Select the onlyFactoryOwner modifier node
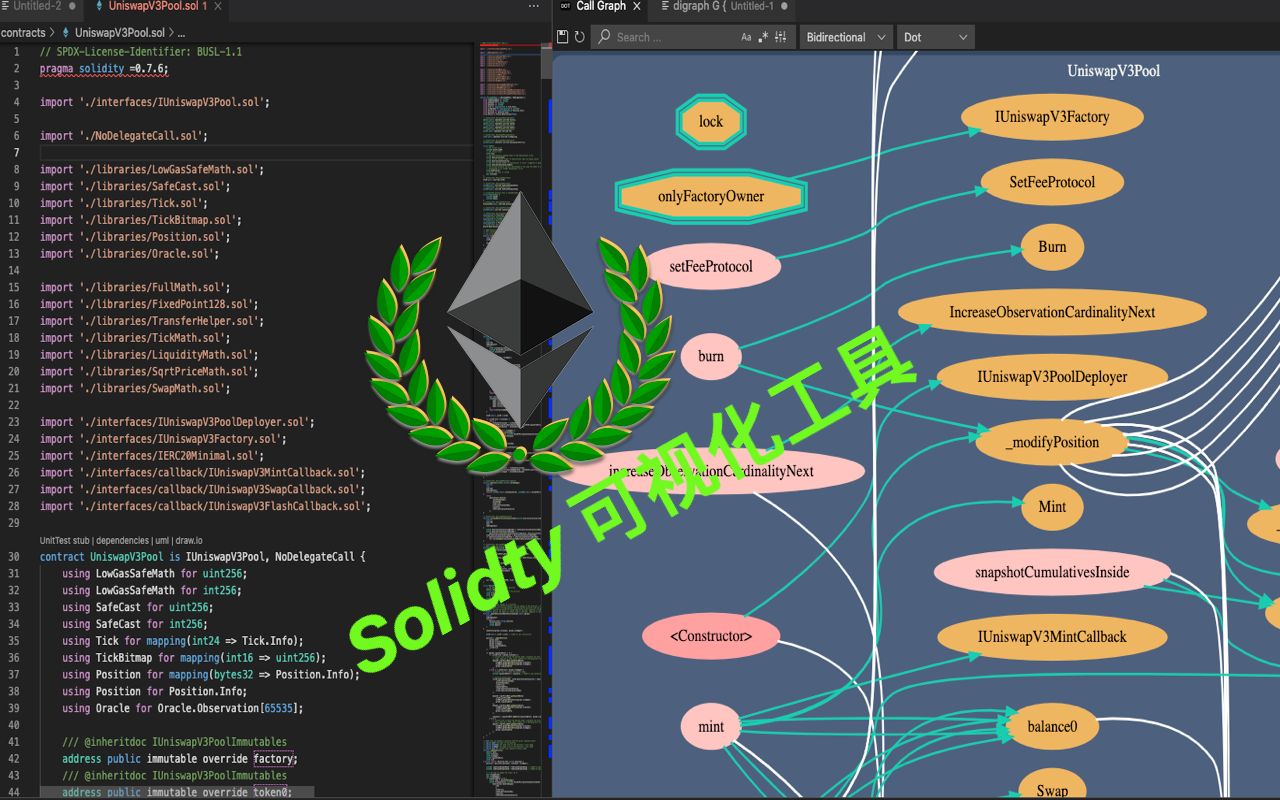Screen dimensions: 1280x800 711,196
